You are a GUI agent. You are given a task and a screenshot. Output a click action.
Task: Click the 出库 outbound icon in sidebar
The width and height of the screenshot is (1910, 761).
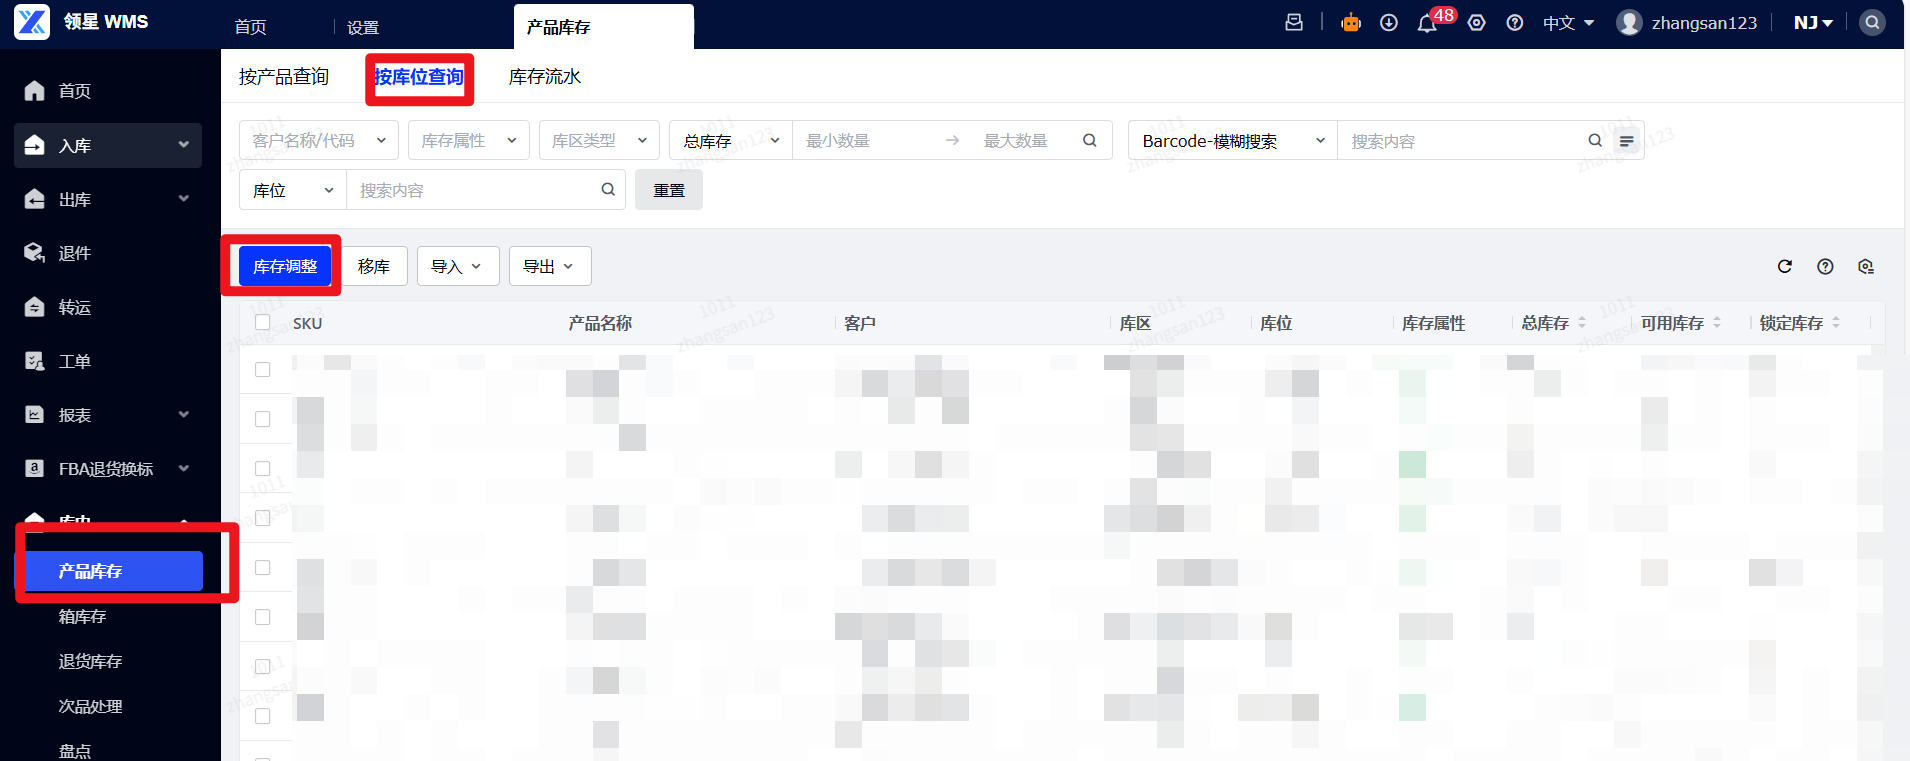tap(35, 199)
